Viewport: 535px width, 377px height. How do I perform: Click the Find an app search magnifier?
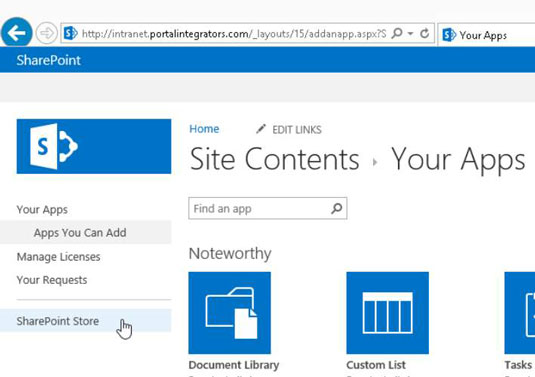336,208
